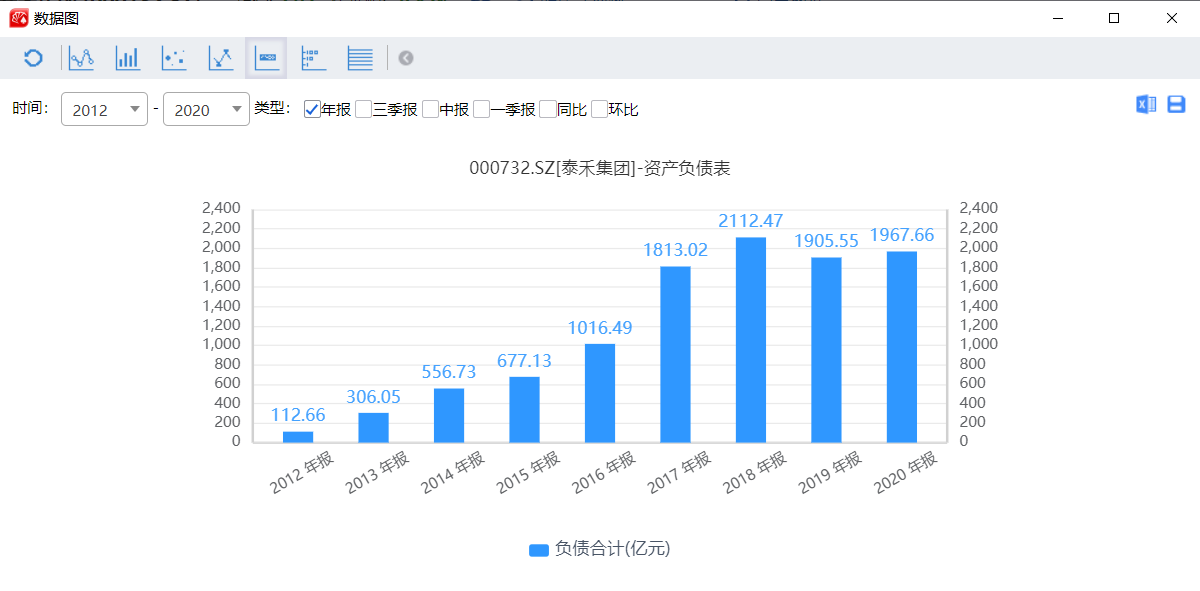Minimize the 数据图 window

coord(1057,18)
